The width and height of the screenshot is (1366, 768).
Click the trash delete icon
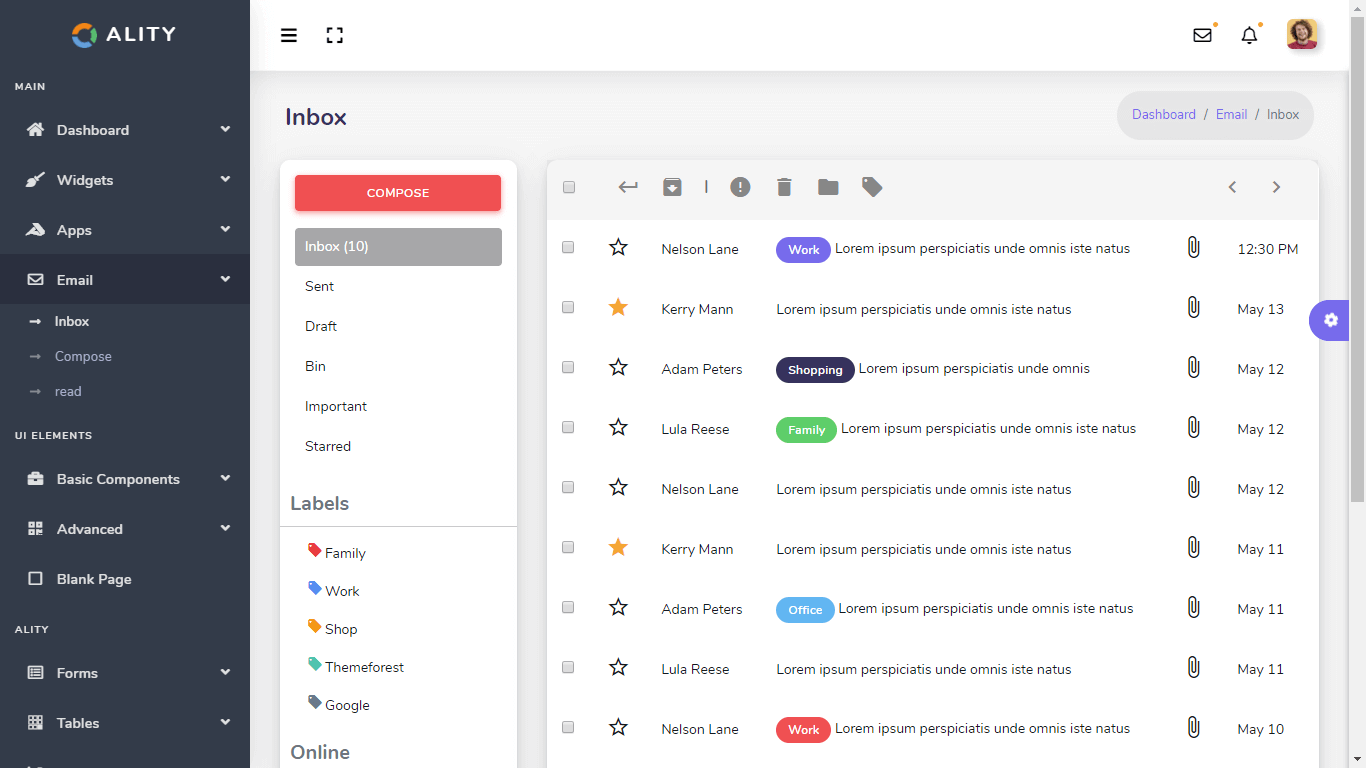coord(784,187)
